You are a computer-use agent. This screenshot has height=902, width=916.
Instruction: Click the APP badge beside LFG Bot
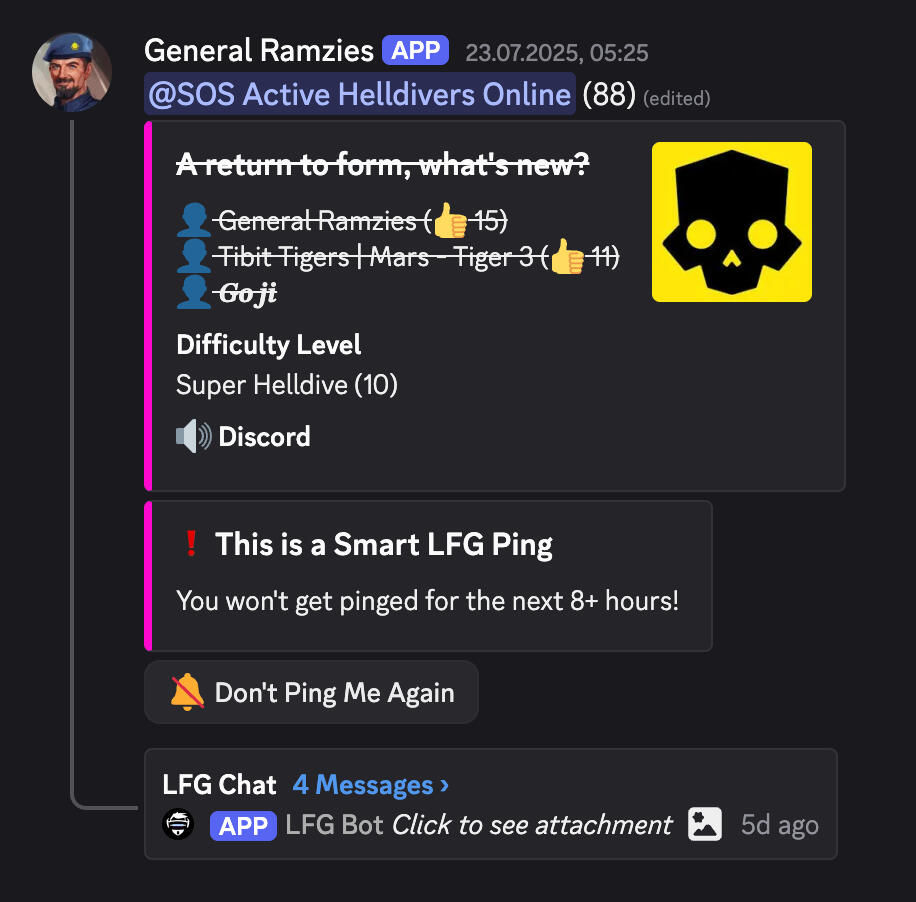(243, 825)
